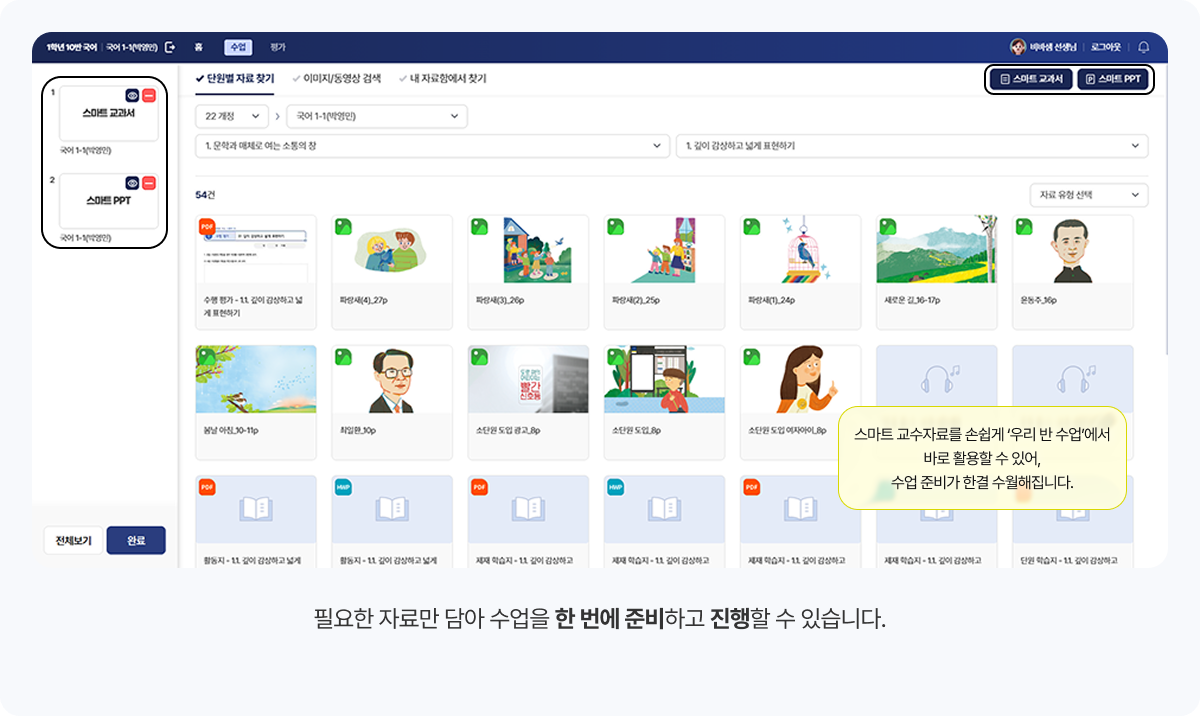Screen dimensions: 1200x716
Task: Switch to the 평가 tab
Action: click(277, 47)
